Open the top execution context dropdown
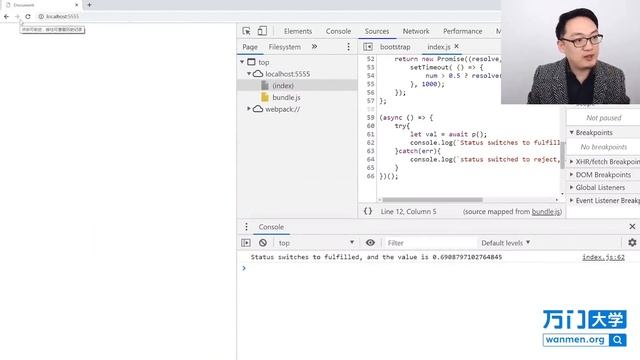 tap(316, 243)
